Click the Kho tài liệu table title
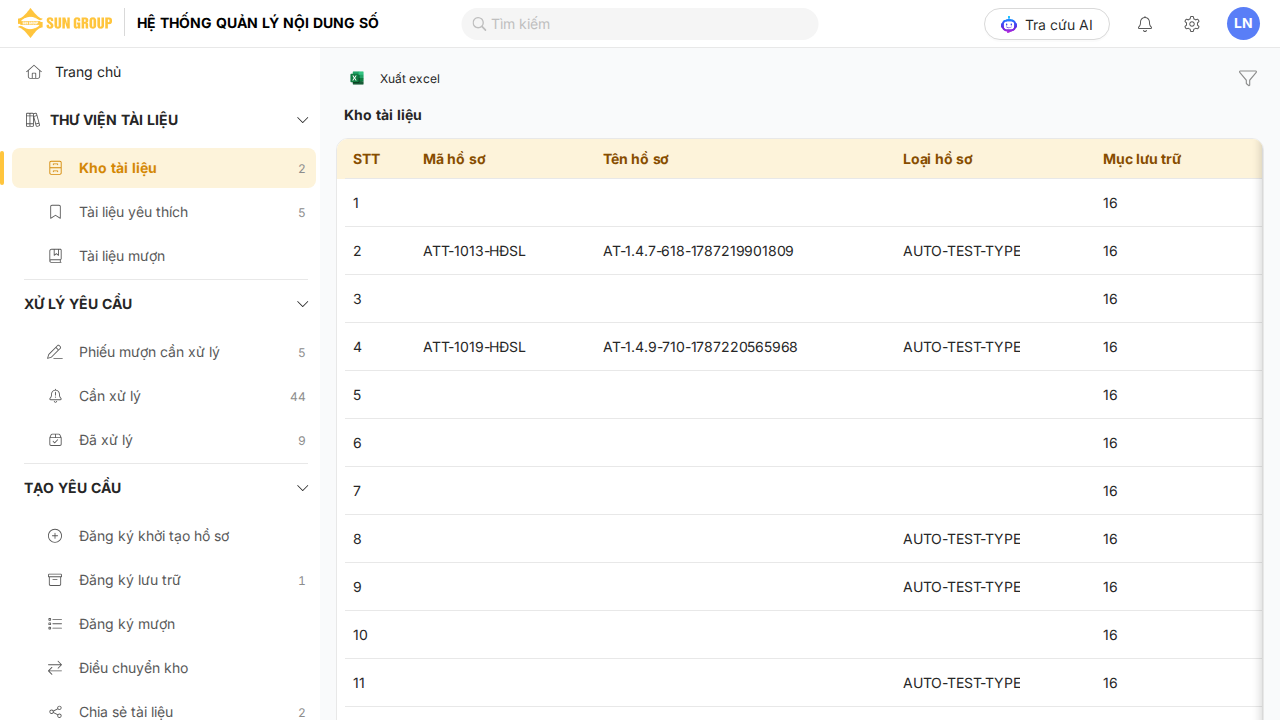Screen dimensions: 1280x720 383,115
